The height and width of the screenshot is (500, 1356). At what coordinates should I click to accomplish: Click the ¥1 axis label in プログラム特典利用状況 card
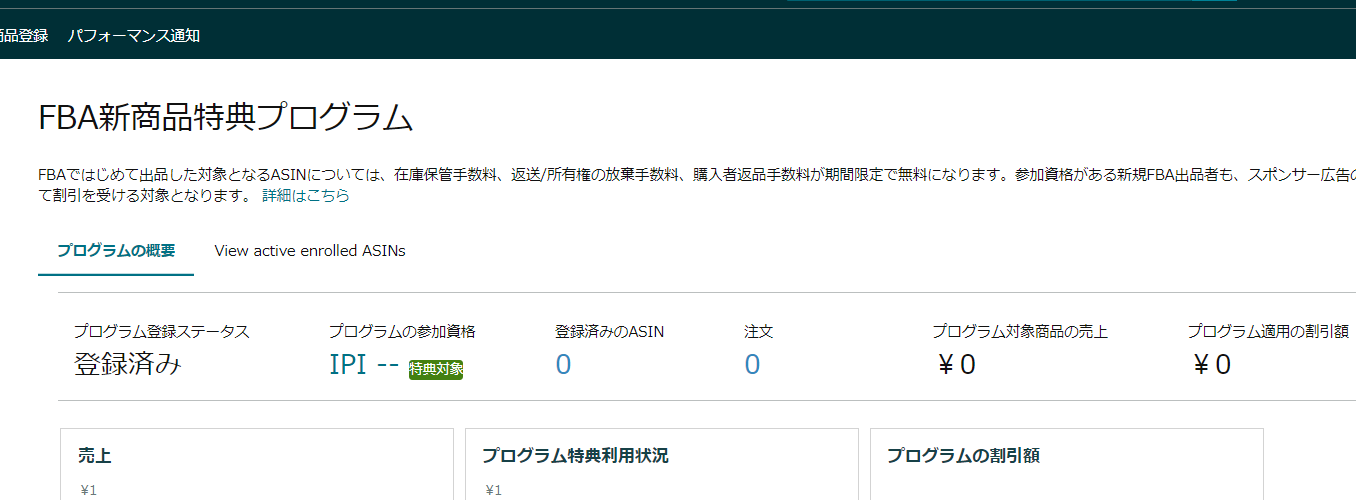tap(493, 491)
